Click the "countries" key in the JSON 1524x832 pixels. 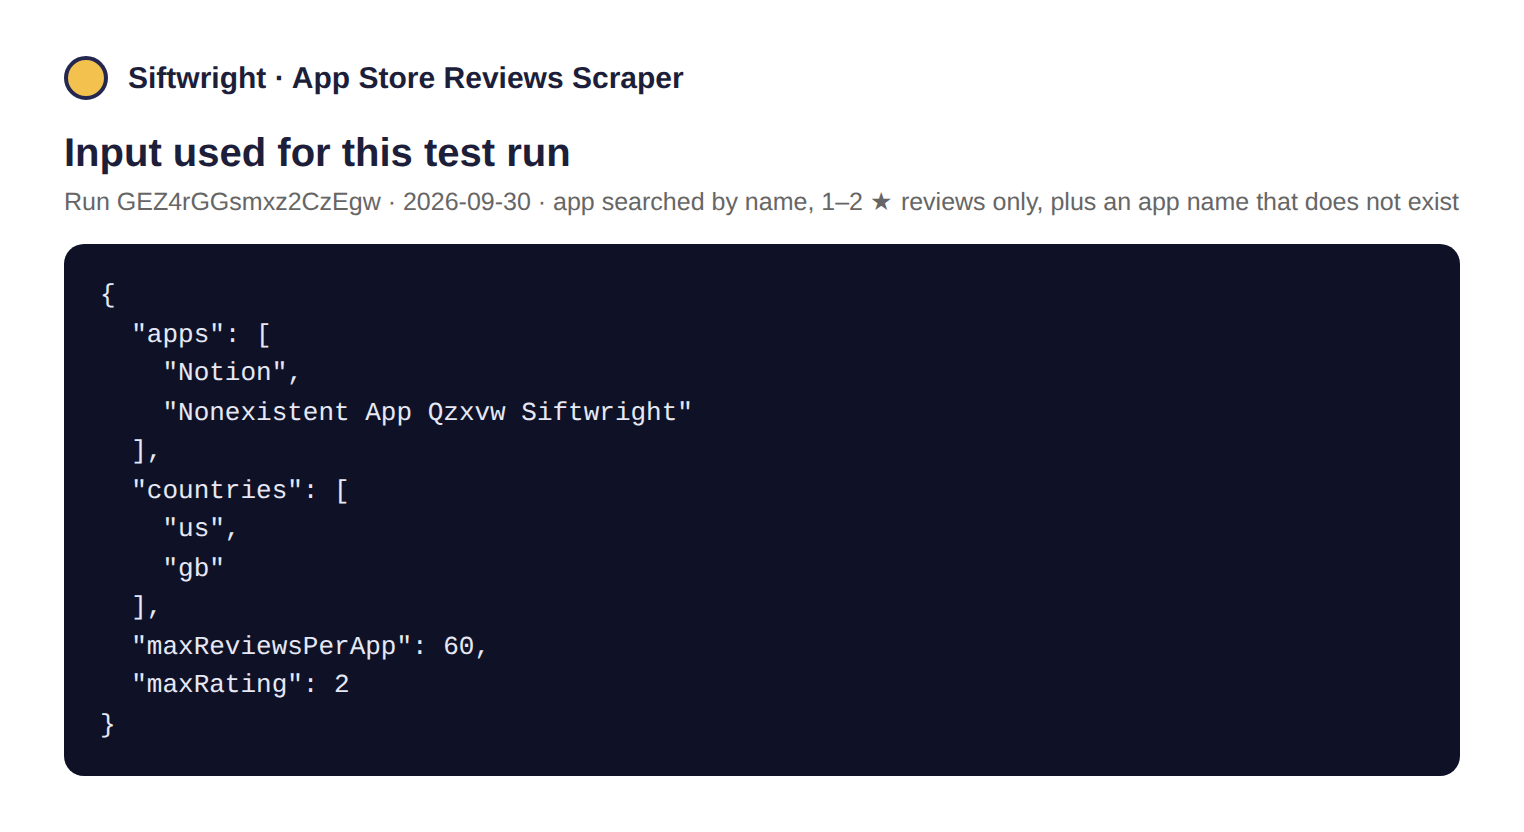click(217, 490)
